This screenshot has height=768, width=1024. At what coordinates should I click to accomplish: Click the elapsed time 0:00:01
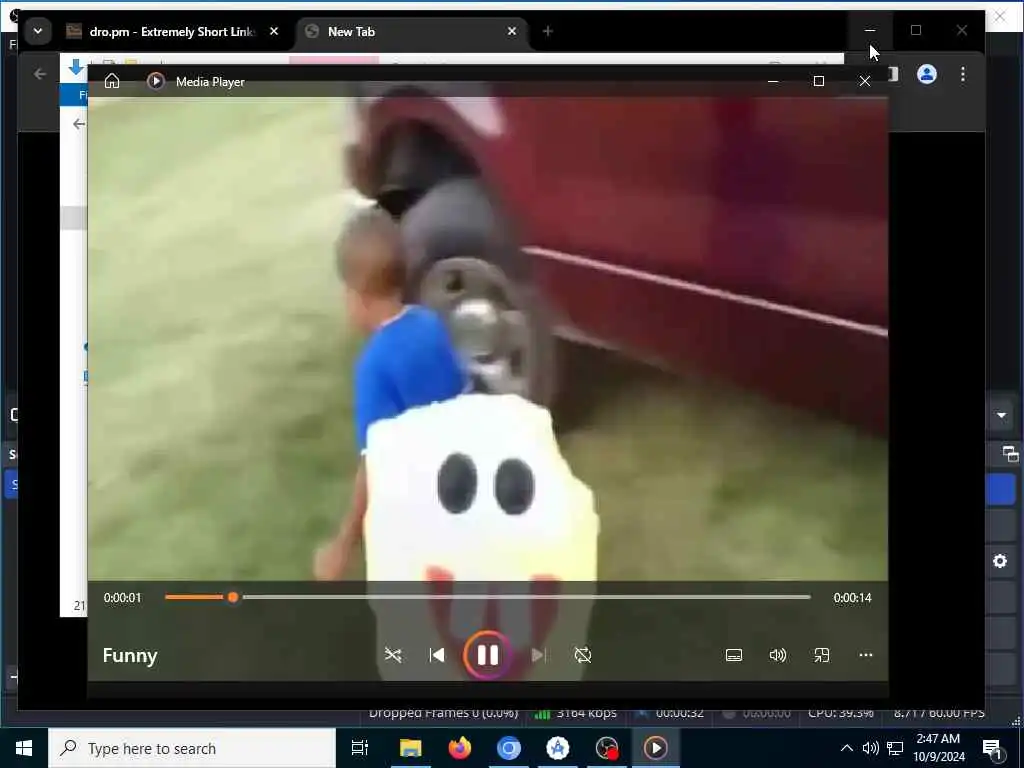click(122, 598)
